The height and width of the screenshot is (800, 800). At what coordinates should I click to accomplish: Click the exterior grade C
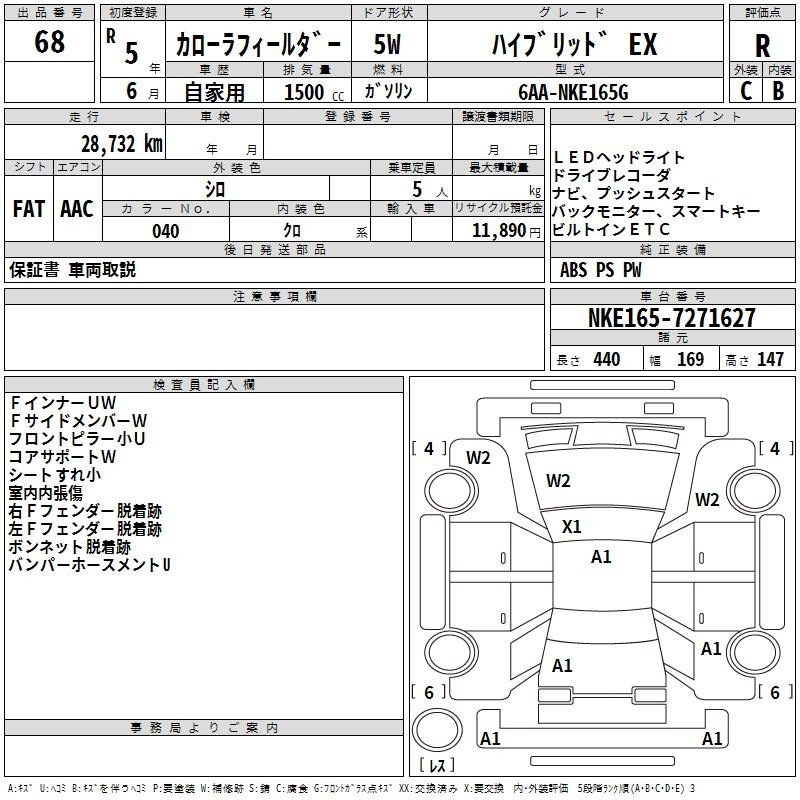click(745, 90)
